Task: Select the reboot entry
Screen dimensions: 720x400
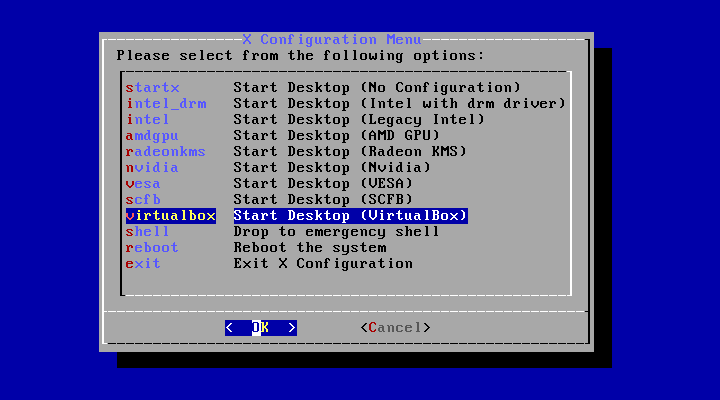Action: [152, 248]
